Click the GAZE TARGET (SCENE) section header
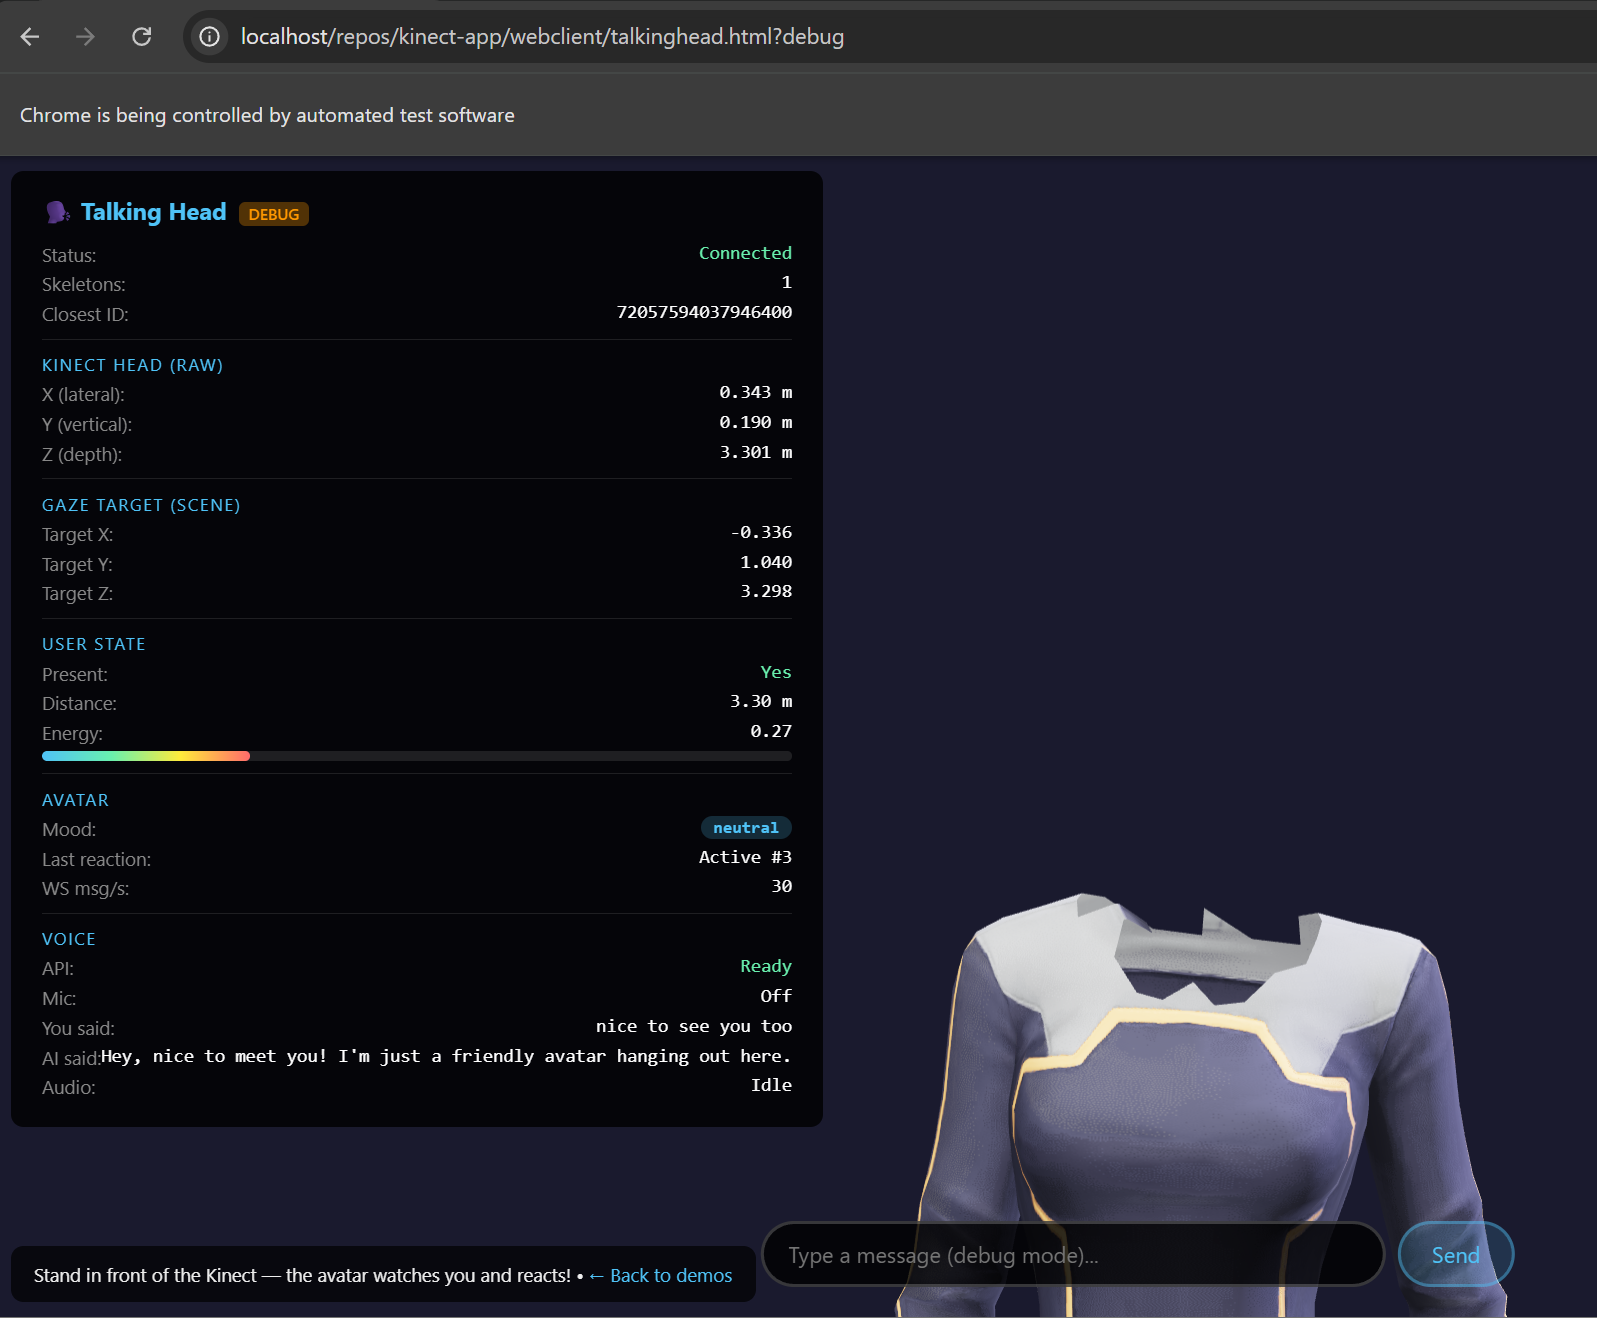The width and height of the screenshot is (1597, 1318). tap(141, 505)
